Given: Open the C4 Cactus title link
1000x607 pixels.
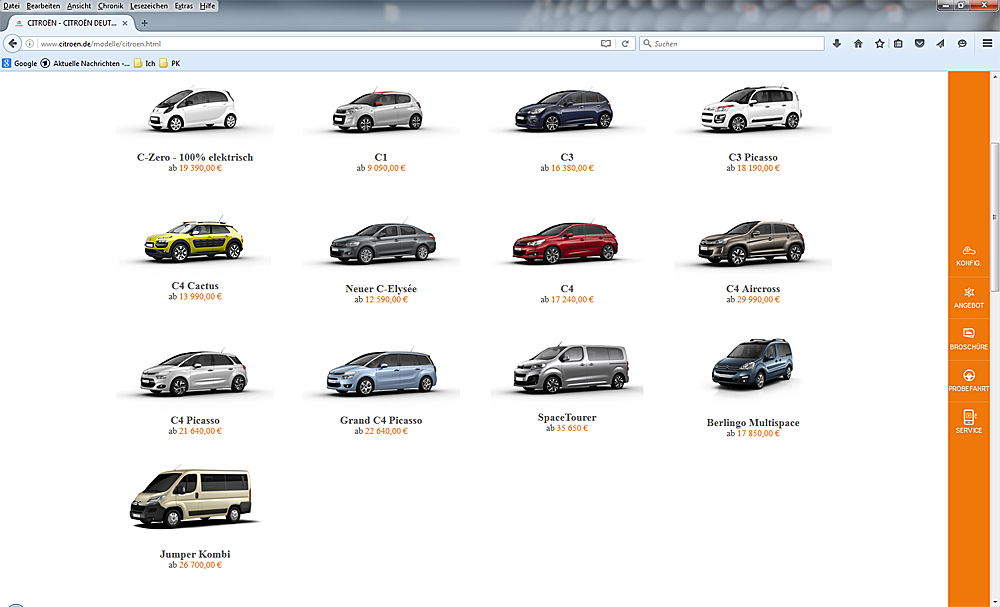Looking at the screenshot, I should pyautogui.click(x=195, y=286).
